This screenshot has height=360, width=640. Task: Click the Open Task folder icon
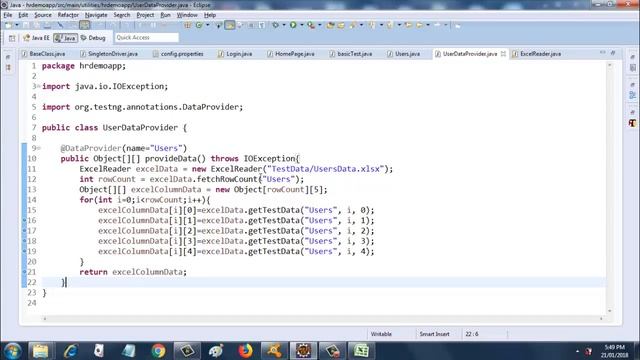pyautogui.click(x=341, y=25)
